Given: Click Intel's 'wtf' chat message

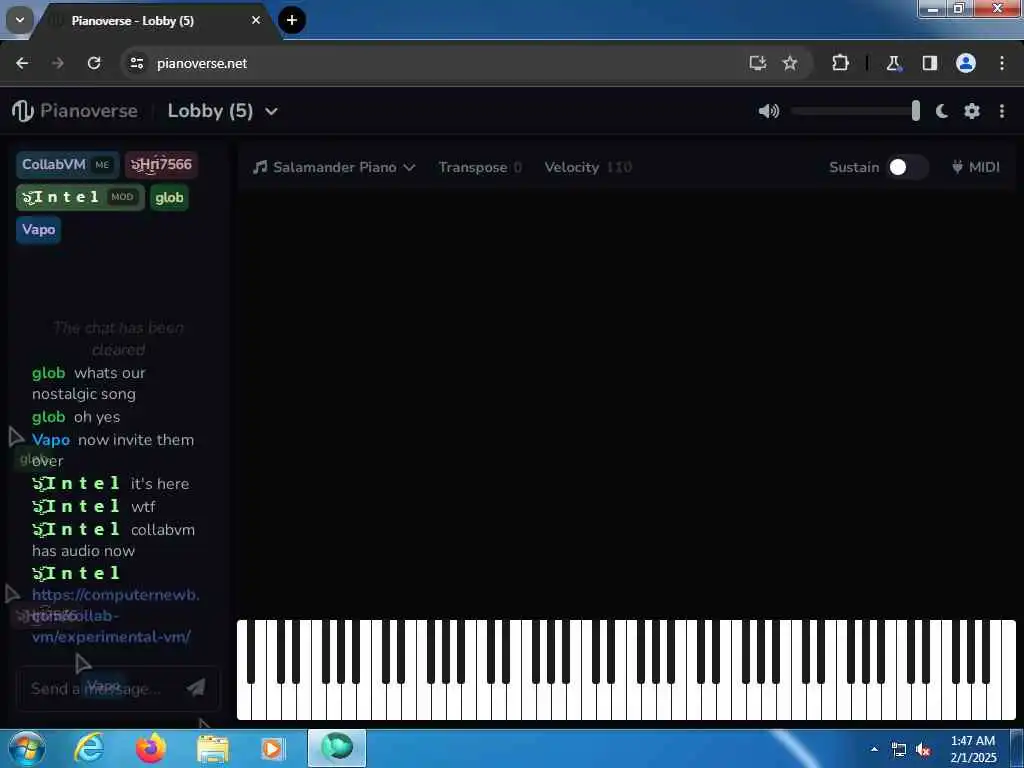Looking at the screenshot, I should point(143,506).
